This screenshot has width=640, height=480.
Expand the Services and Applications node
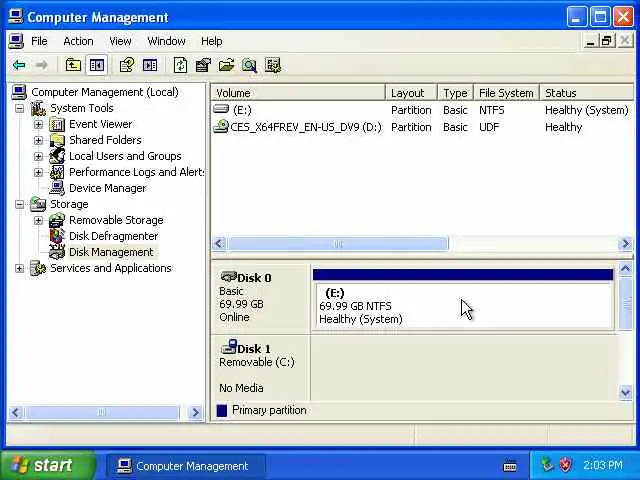click(19, 268)
